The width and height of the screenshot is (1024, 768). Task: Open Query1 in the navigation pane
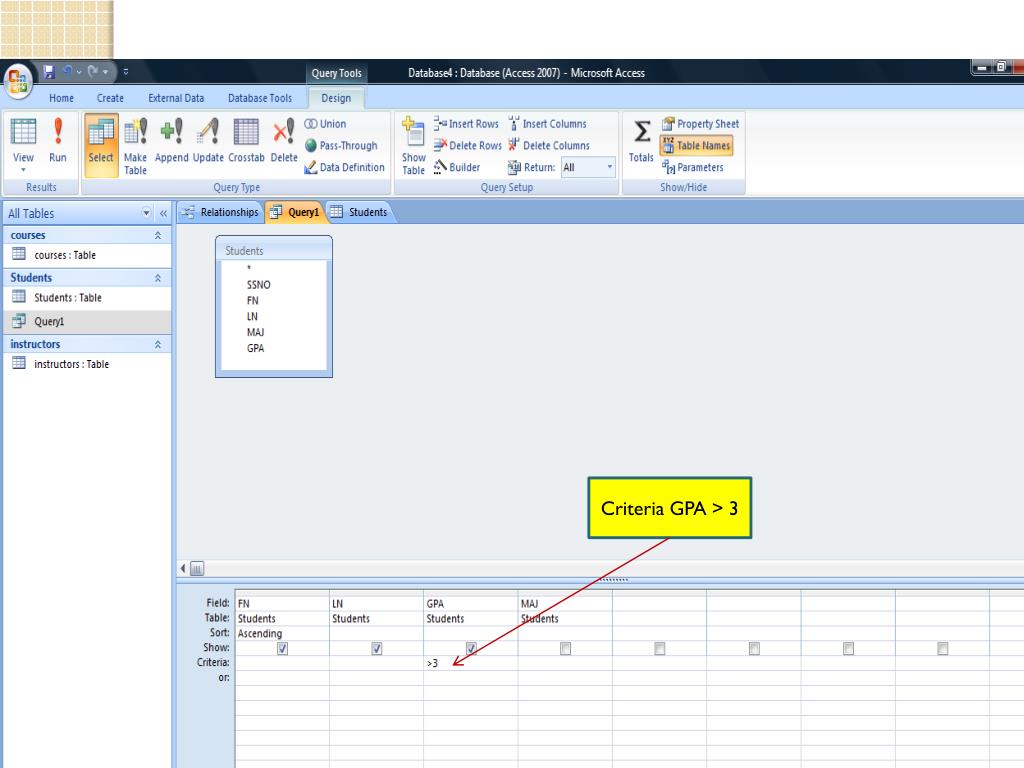(87, 321)
